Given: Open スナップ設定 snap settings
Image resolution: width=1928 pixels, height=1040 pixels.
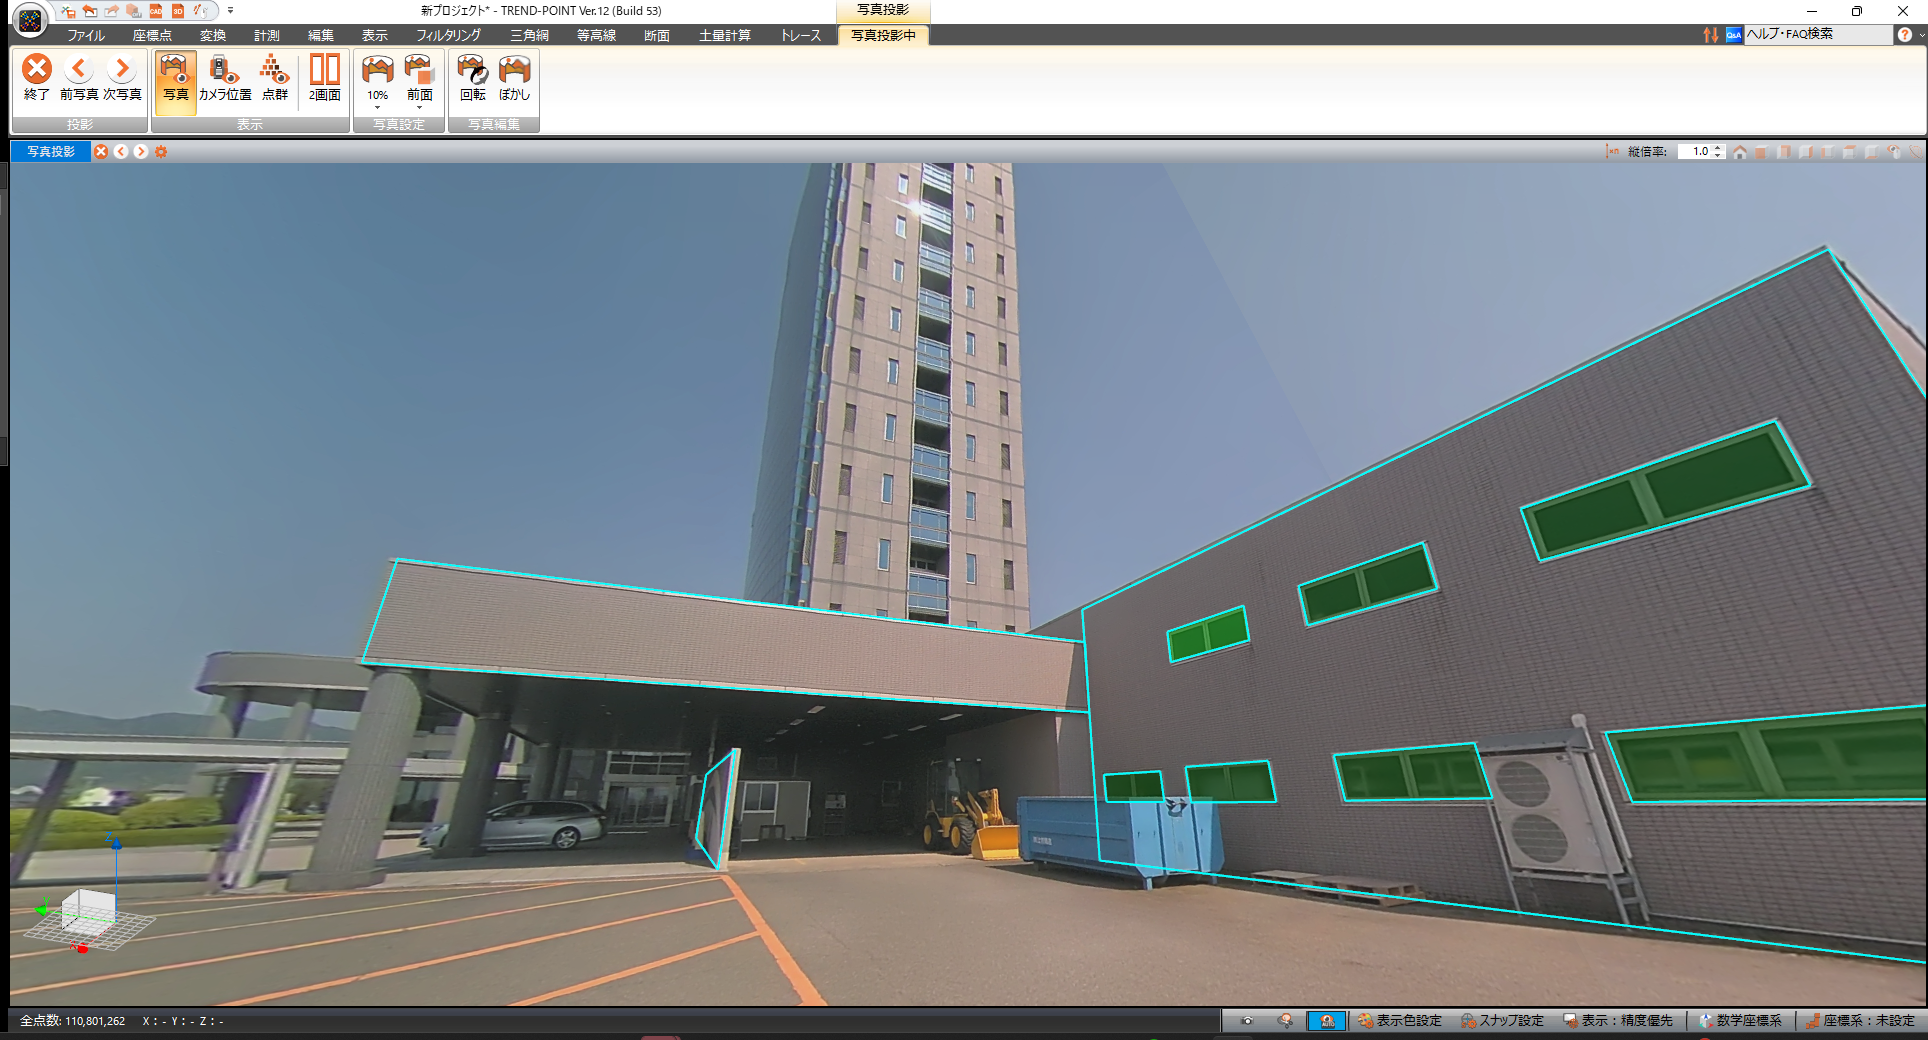Looking at the screenshot, I should [x=1502, y=1020].
